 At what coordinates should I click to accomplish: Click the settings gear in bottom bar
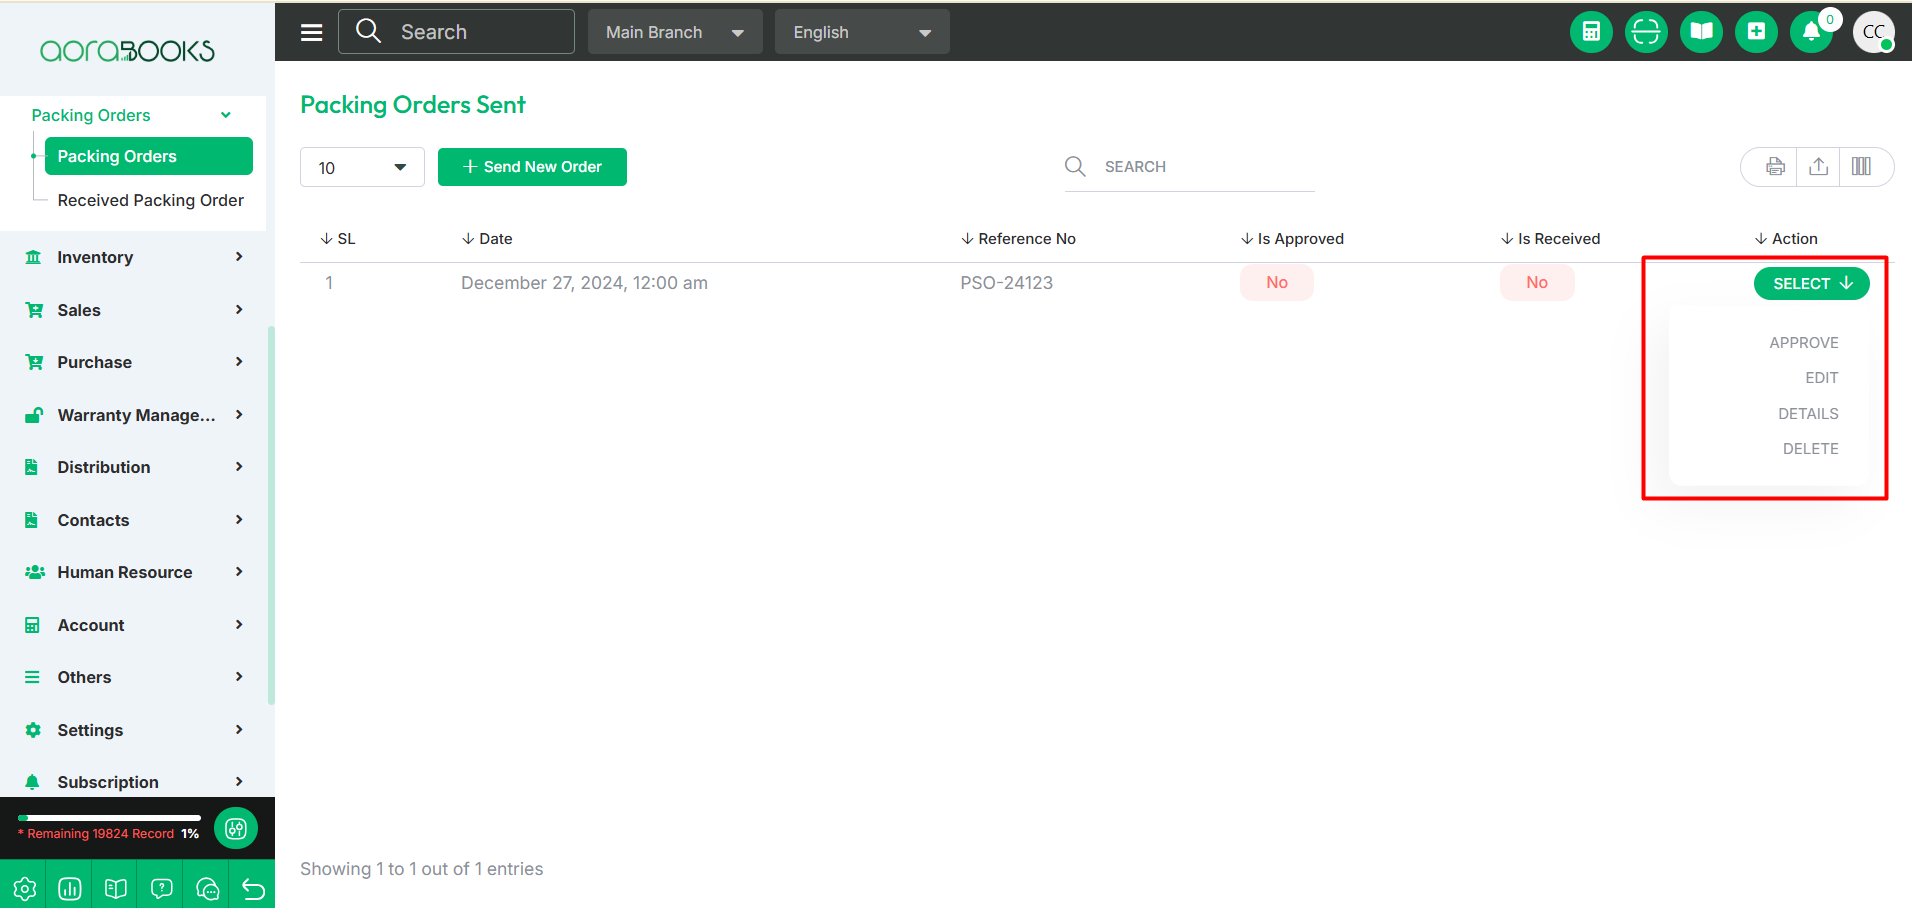25,888
